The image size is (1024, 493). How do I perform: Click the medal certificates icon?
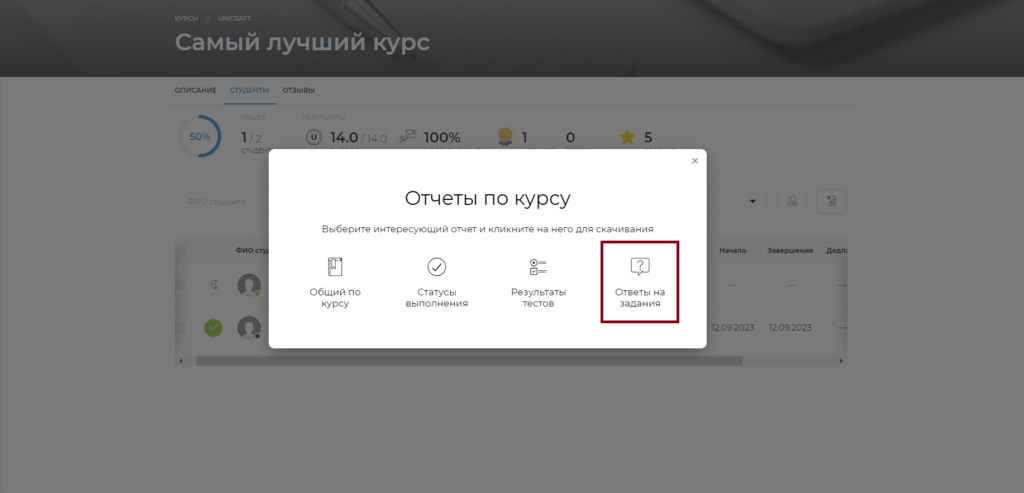(x=505, y=136)
